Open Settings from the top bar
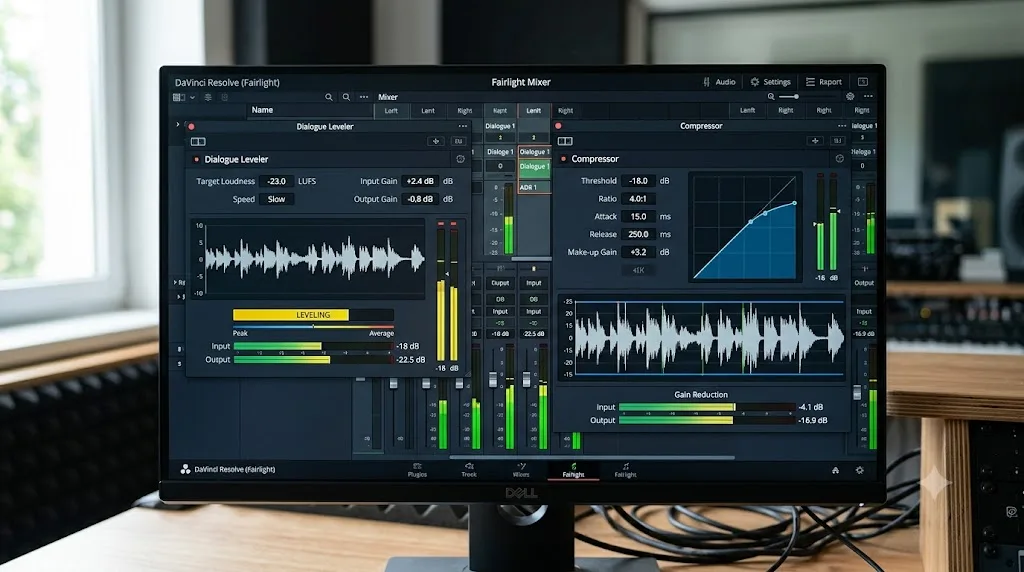Image resolution: width=1024 pixels, height=572 pixels. [x=771, y=82]
